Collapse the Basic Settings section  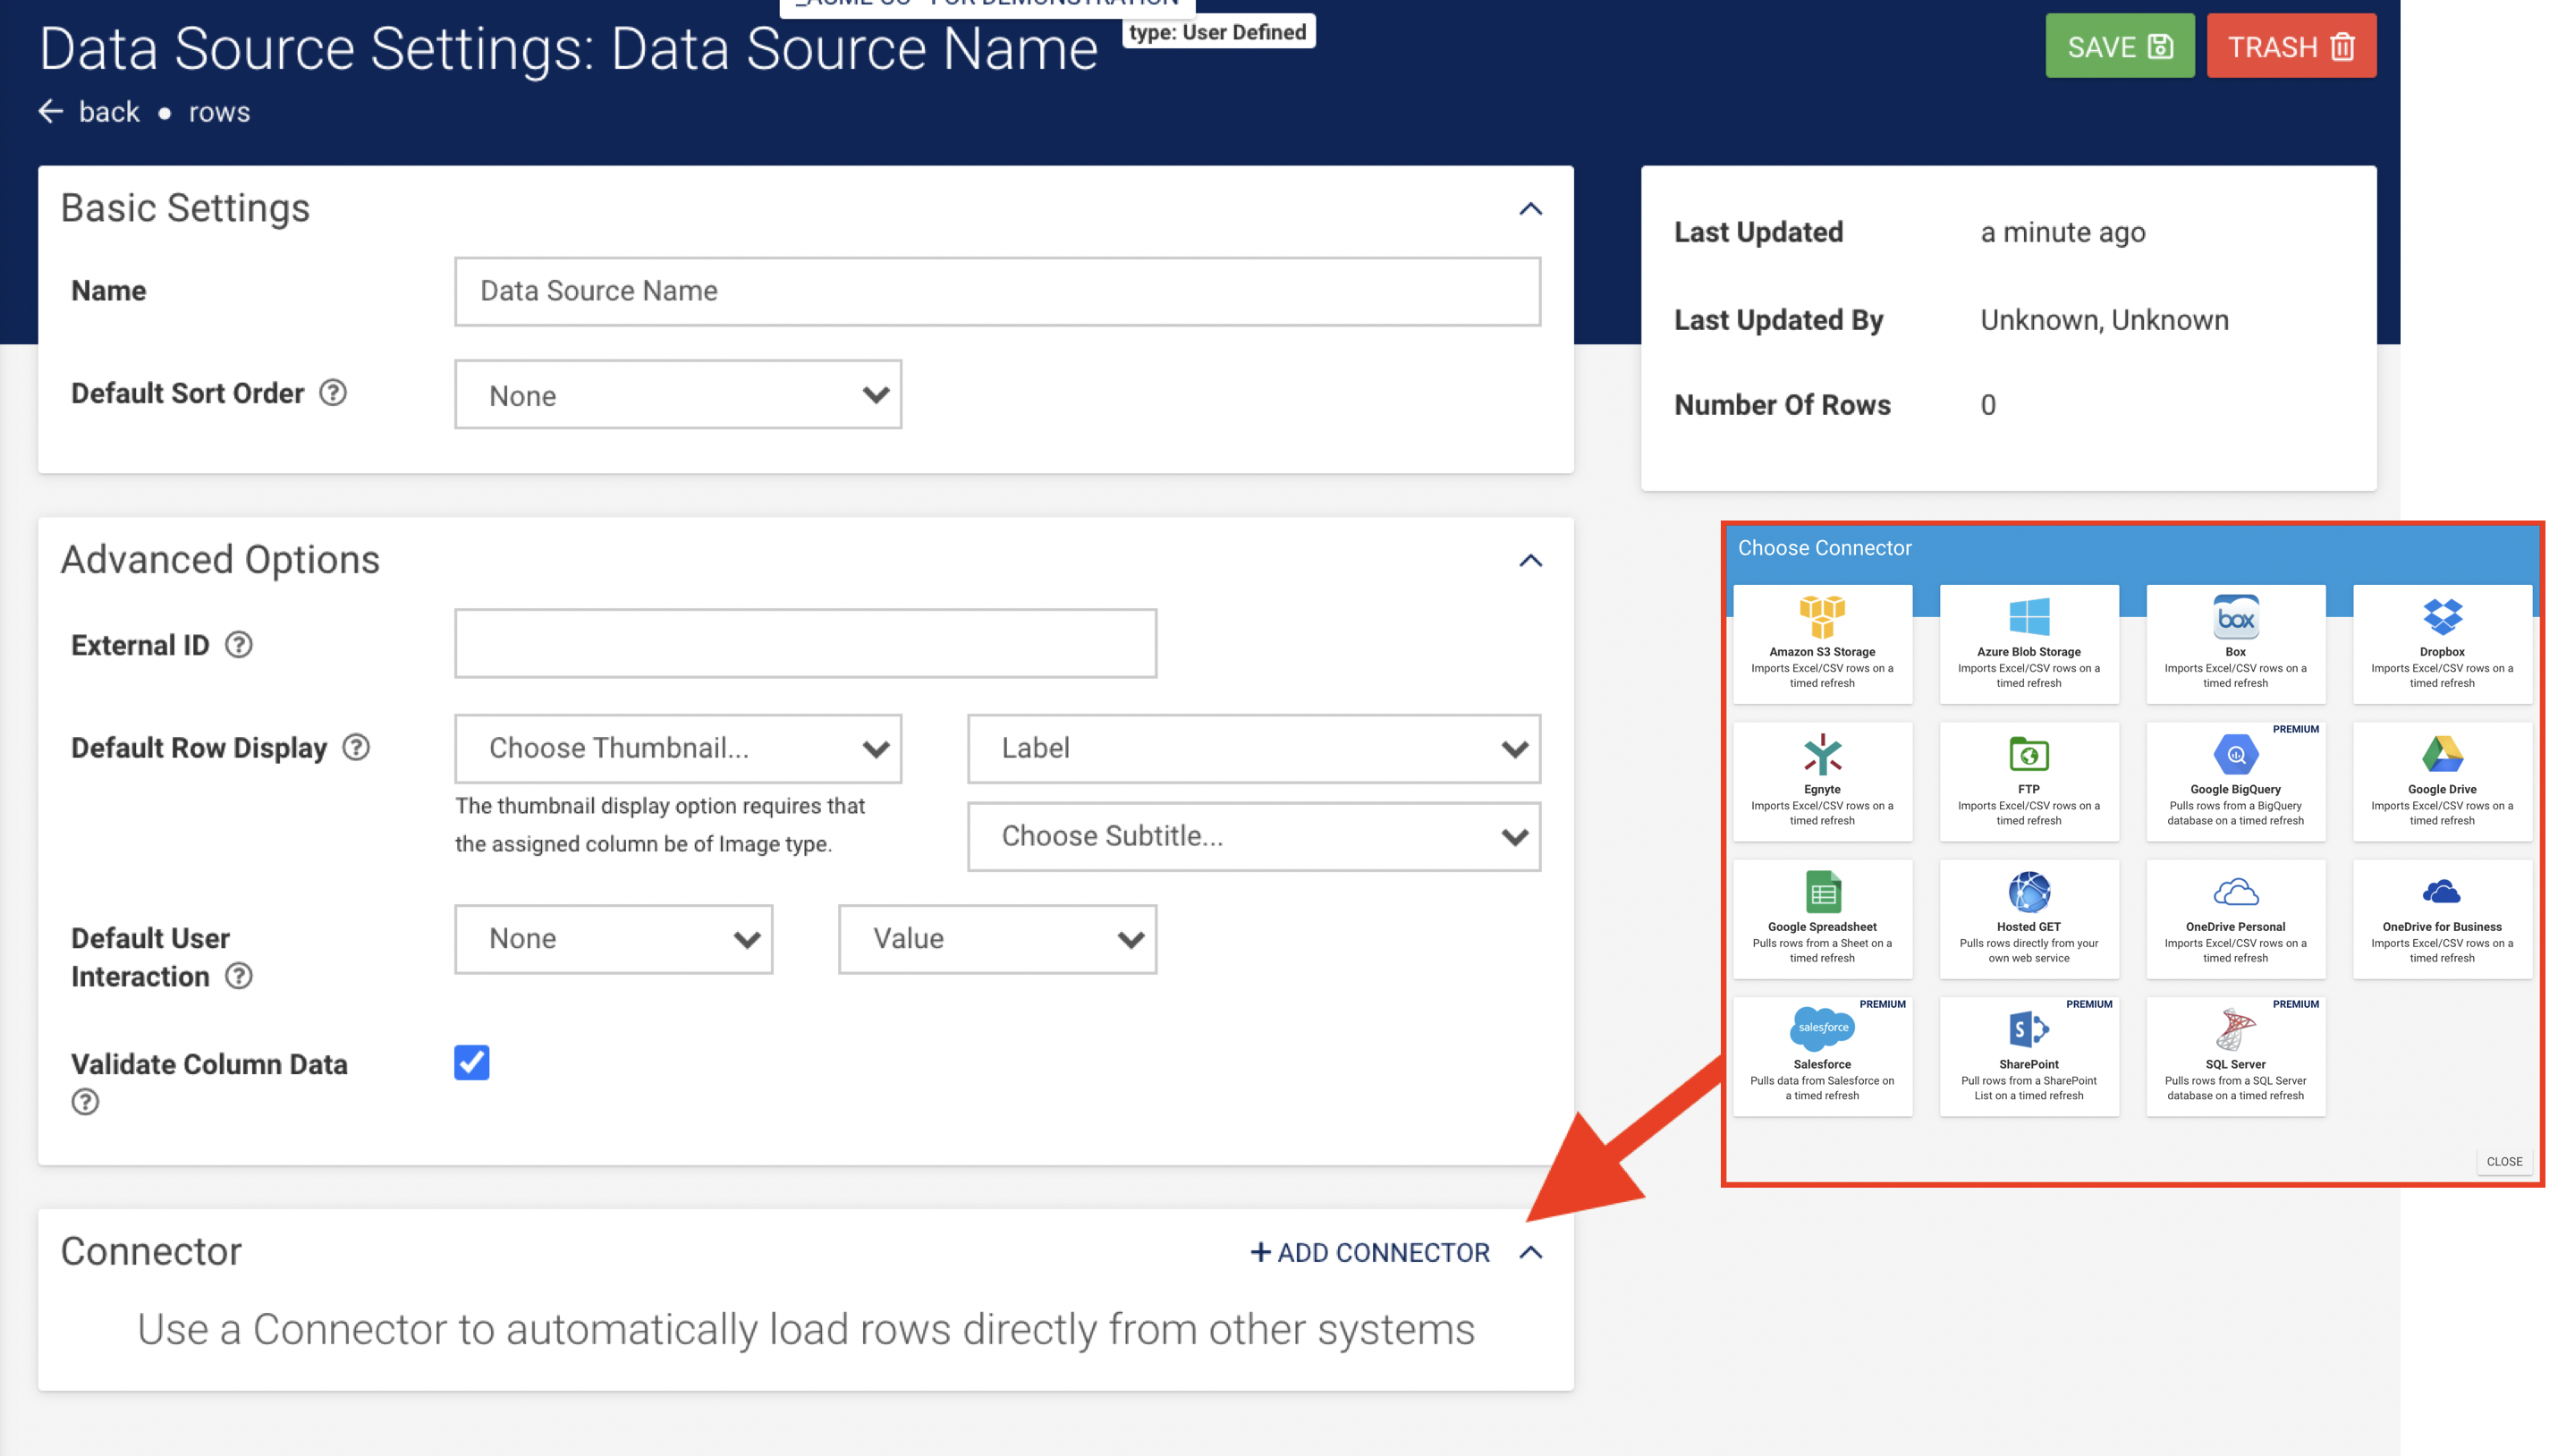coord(1530,209)
